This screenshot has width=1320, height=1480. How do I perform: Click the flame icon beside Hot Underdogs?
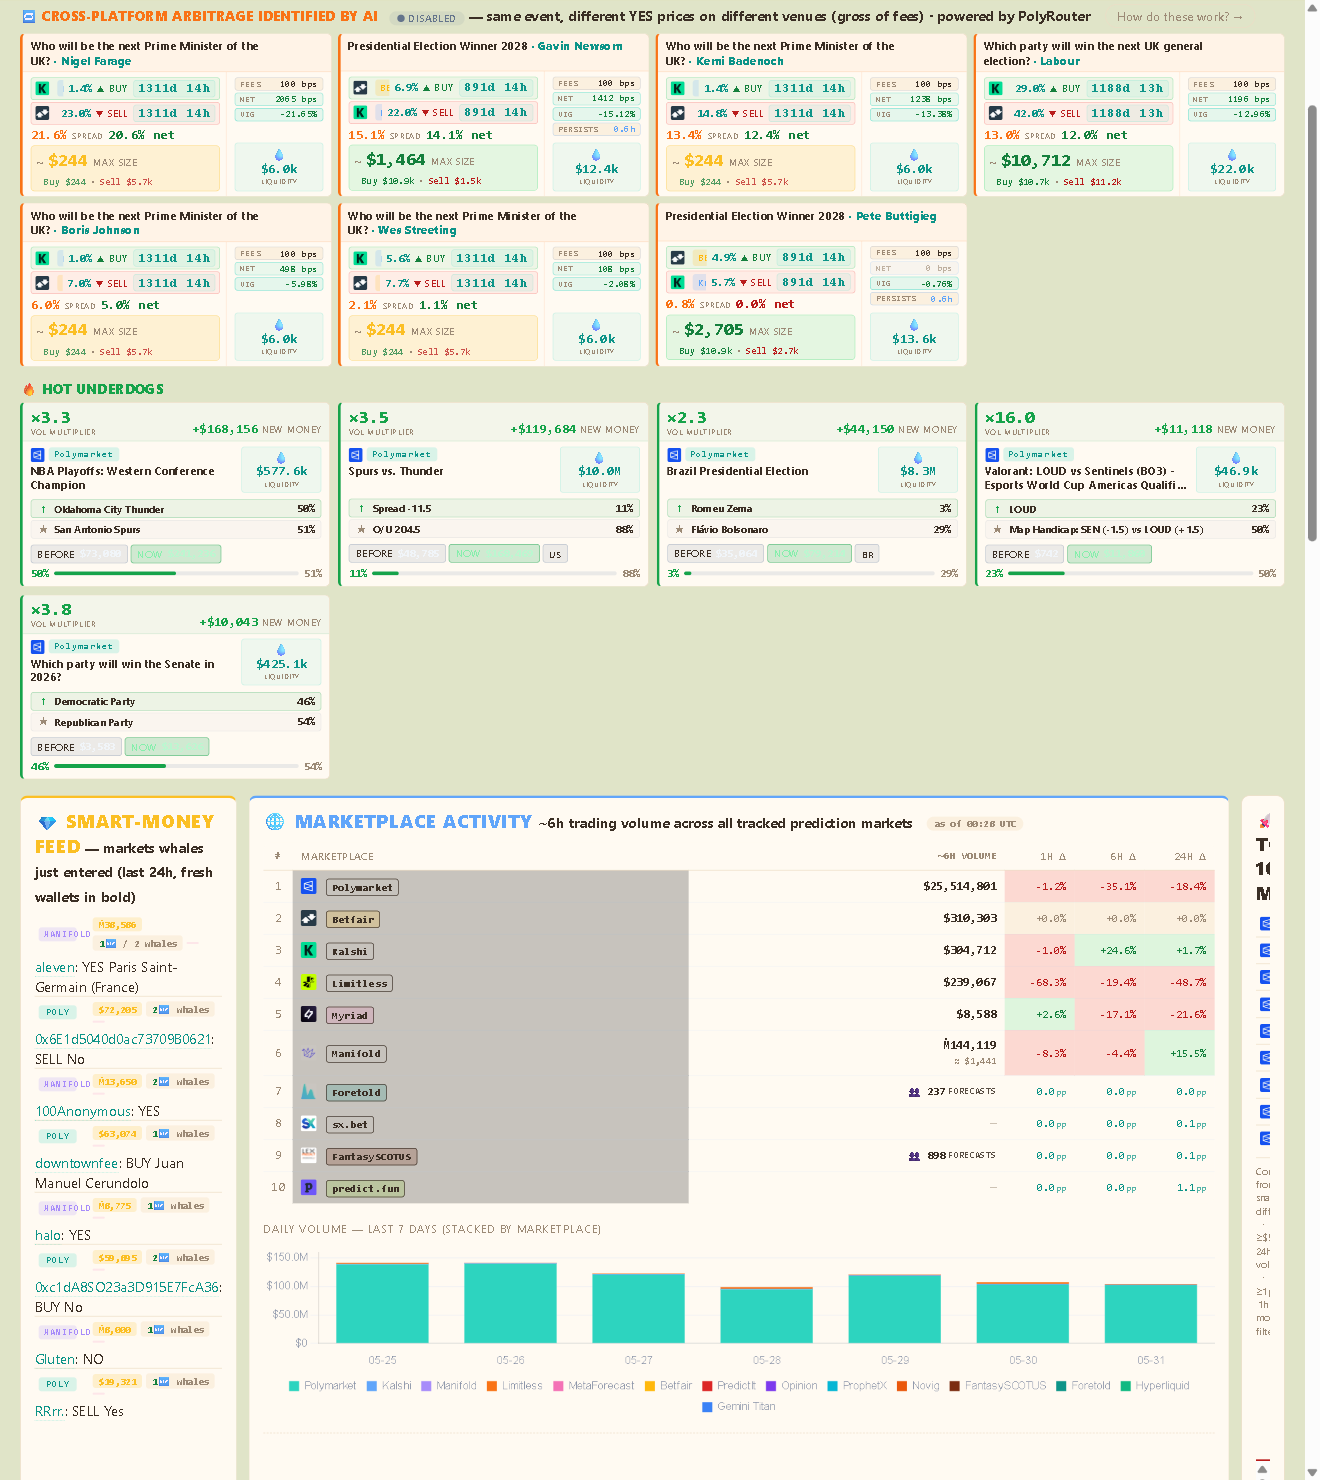point(29,389)
